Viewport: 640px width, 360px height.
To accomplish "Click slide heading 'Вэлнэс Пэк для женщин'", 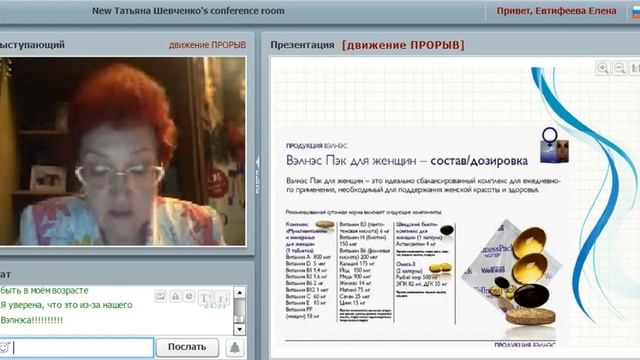I will [351, 161].
